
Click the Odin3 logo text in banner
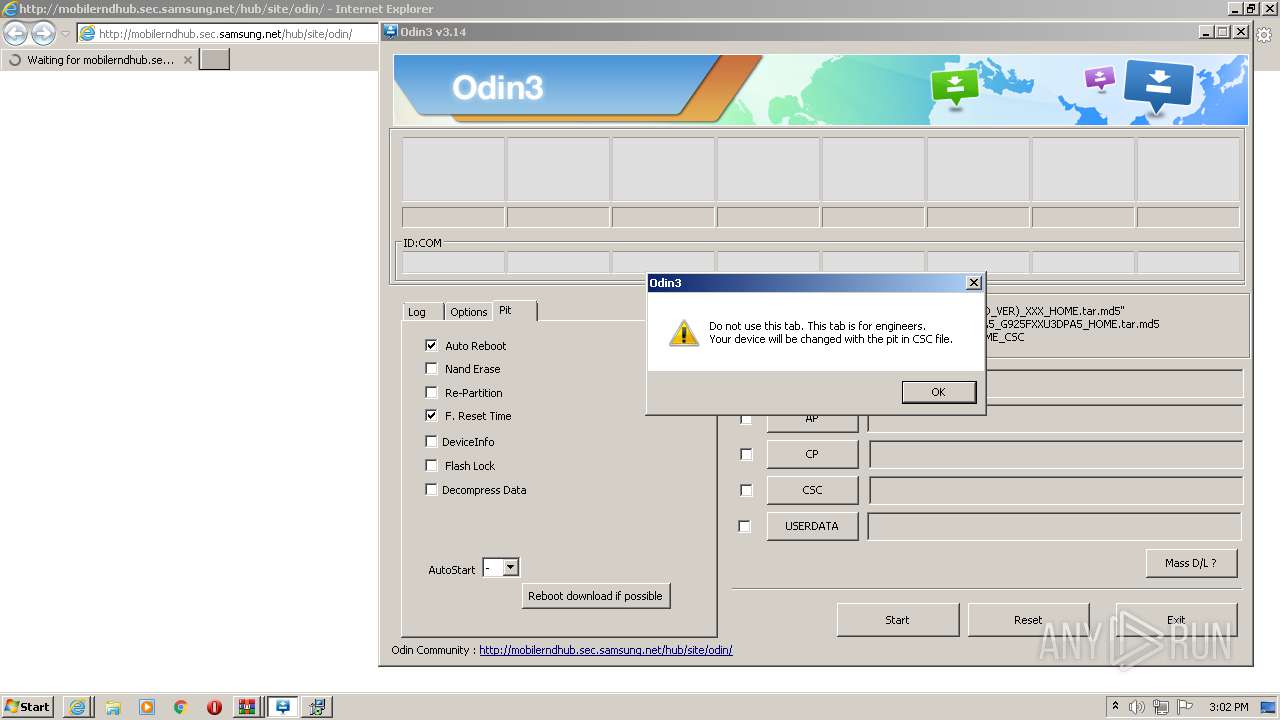pyautogui.click(x=497, y=88)
